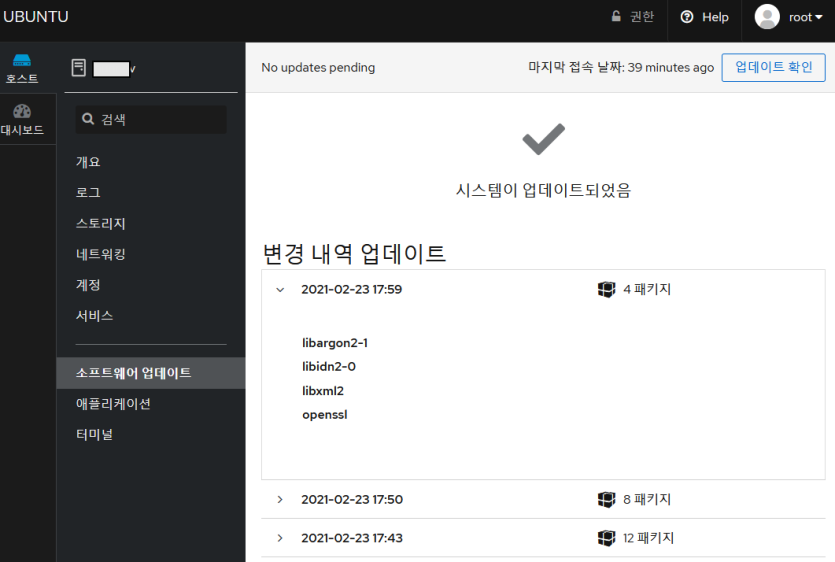Click the package icon beside 12 패키지
Image resolution: width=835 pixels, height=562 pixels.
click(x=607, y=538)
